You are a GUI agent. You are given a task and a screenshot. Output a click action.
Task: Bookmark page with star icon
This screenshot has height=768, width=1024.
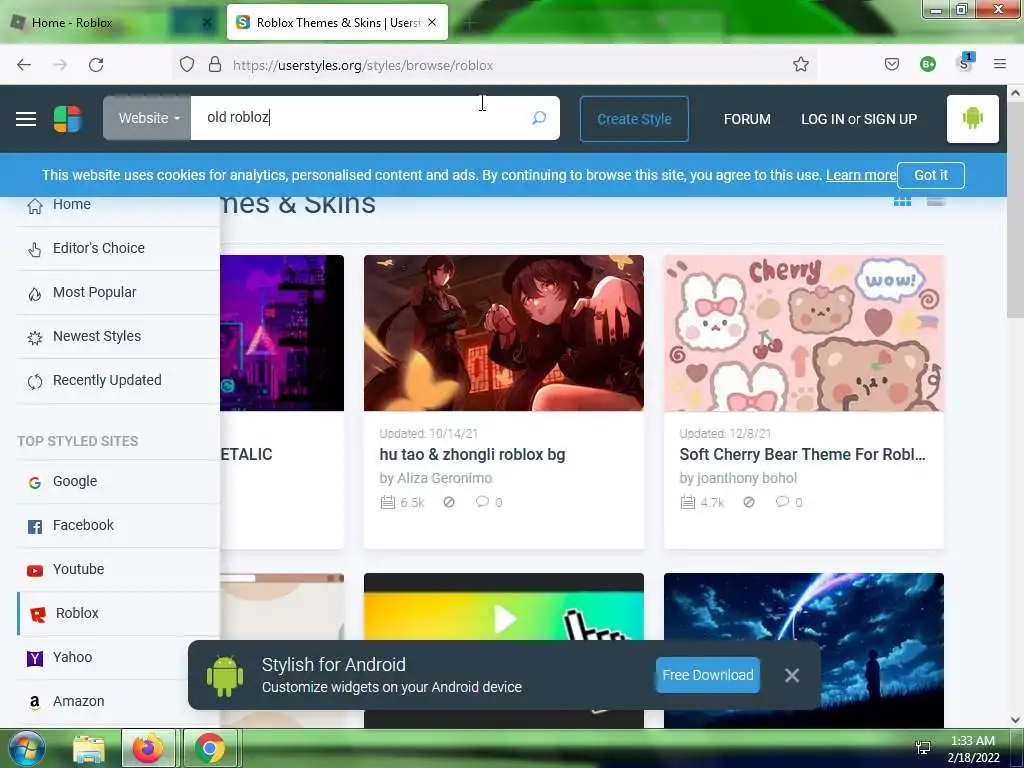(801, 65)
